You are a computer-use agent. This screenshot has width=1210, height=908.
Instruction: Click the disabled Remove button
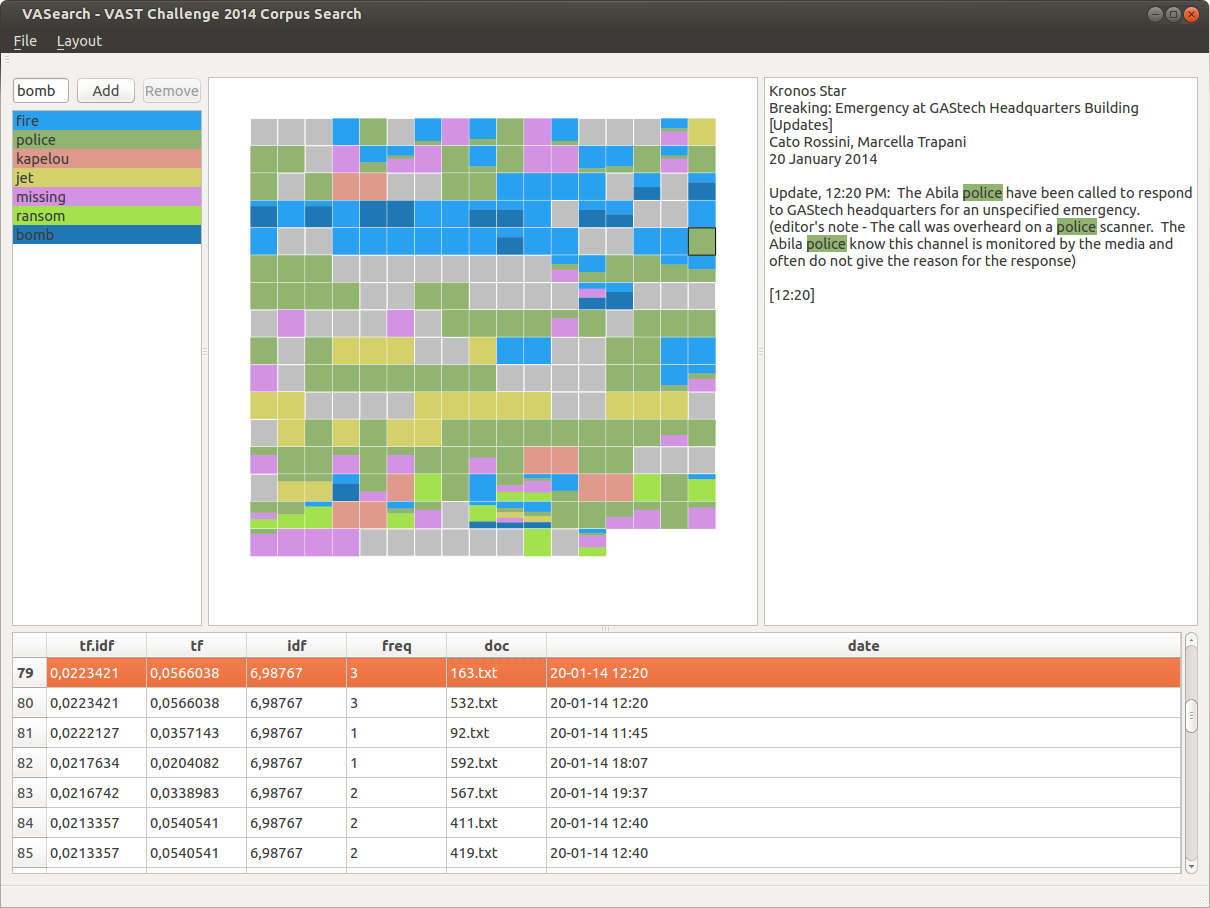[x=172, y=91]
